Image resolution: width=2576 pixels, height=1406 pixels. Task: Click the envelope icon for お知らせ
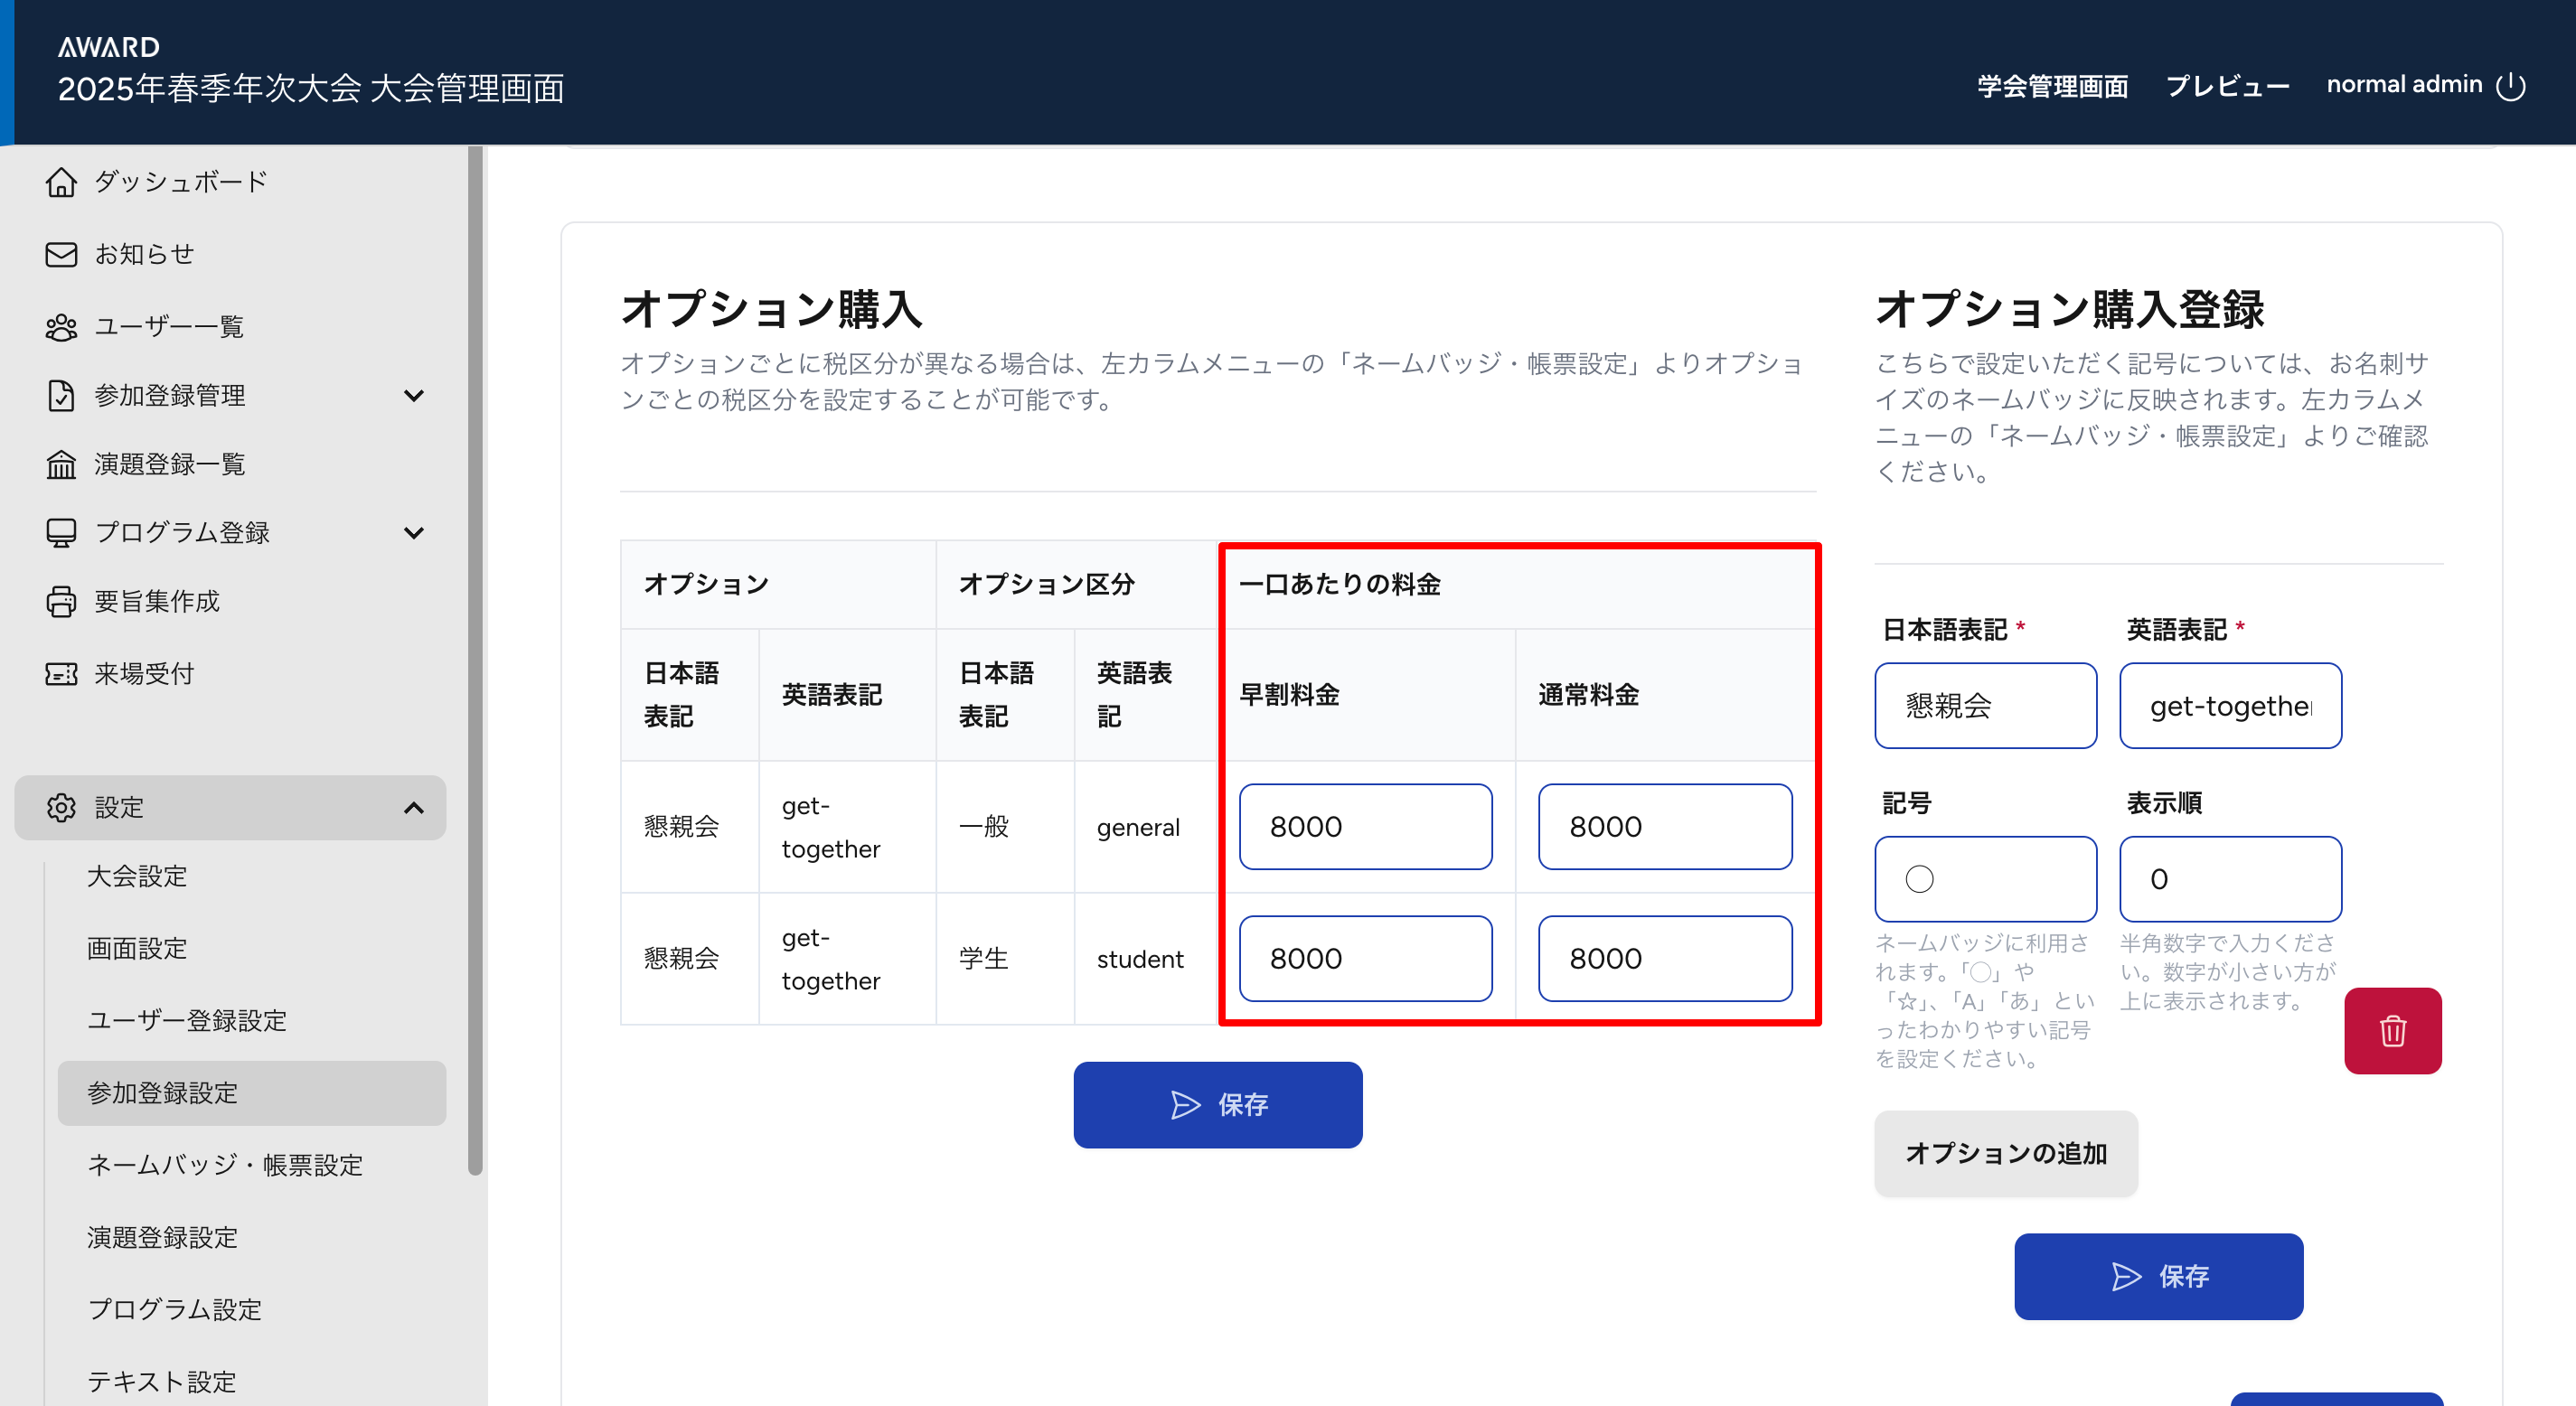pos(61,254)
